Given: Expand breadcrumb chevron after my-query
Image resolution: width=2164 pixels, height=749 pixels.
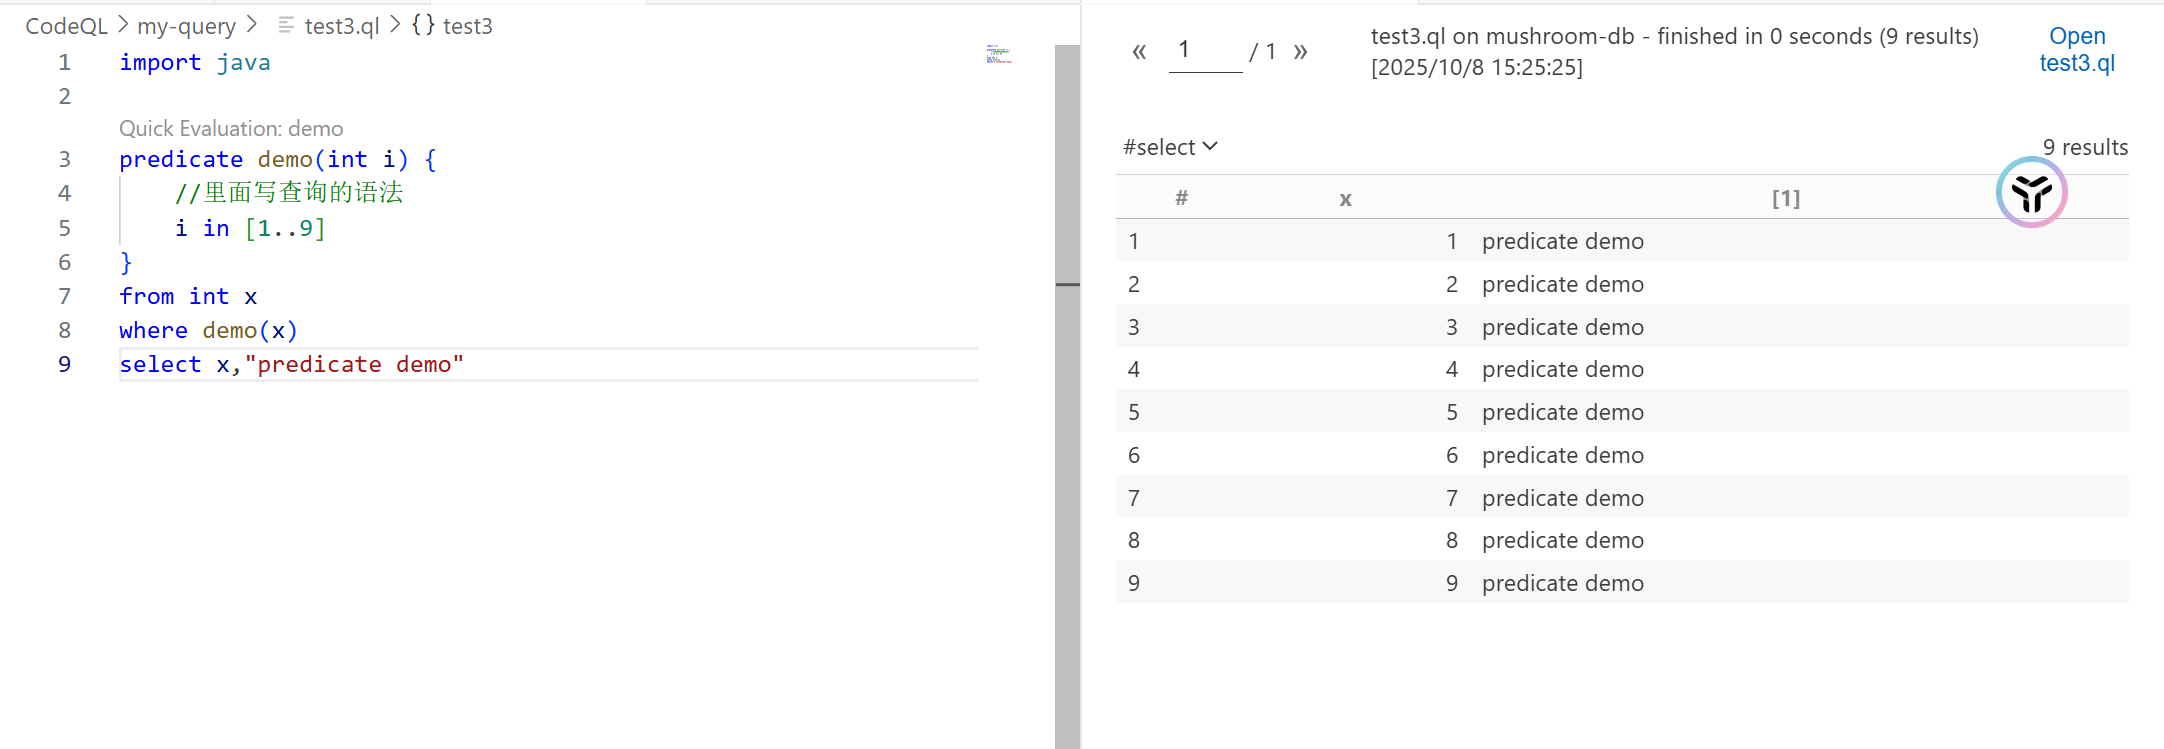Looking at the screenshot, I should (x=252, y=25).
